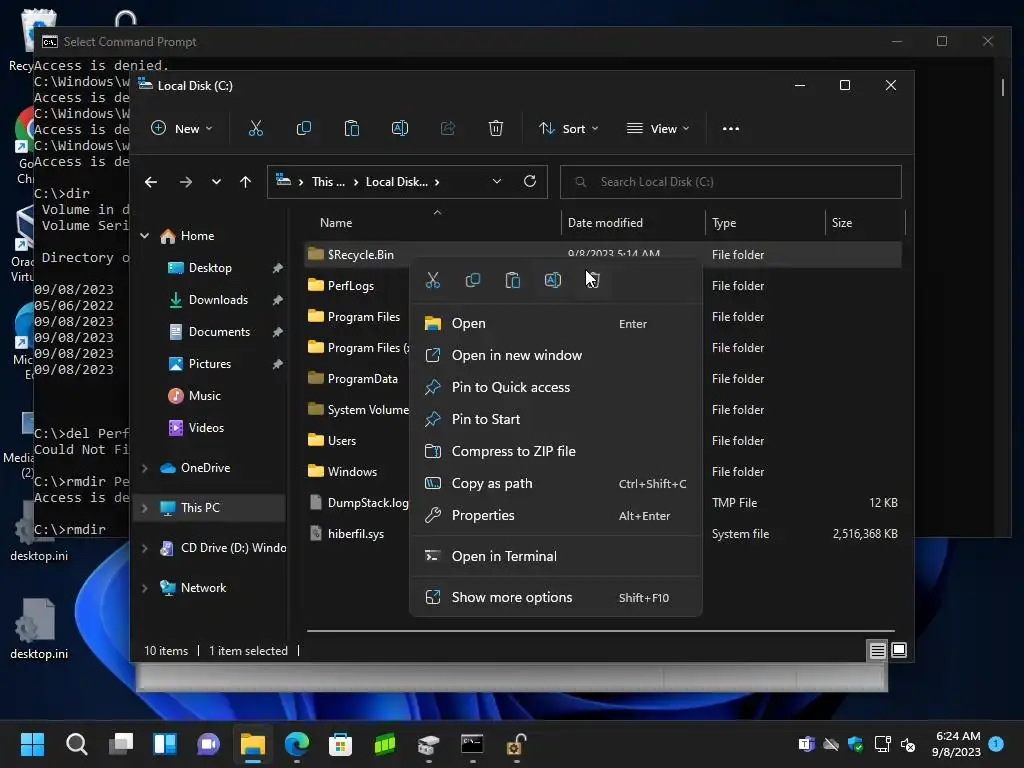Click the Share icon in Explorer toolbar
This screenshot has width=1024, height=768.
(x=447, y=129)
